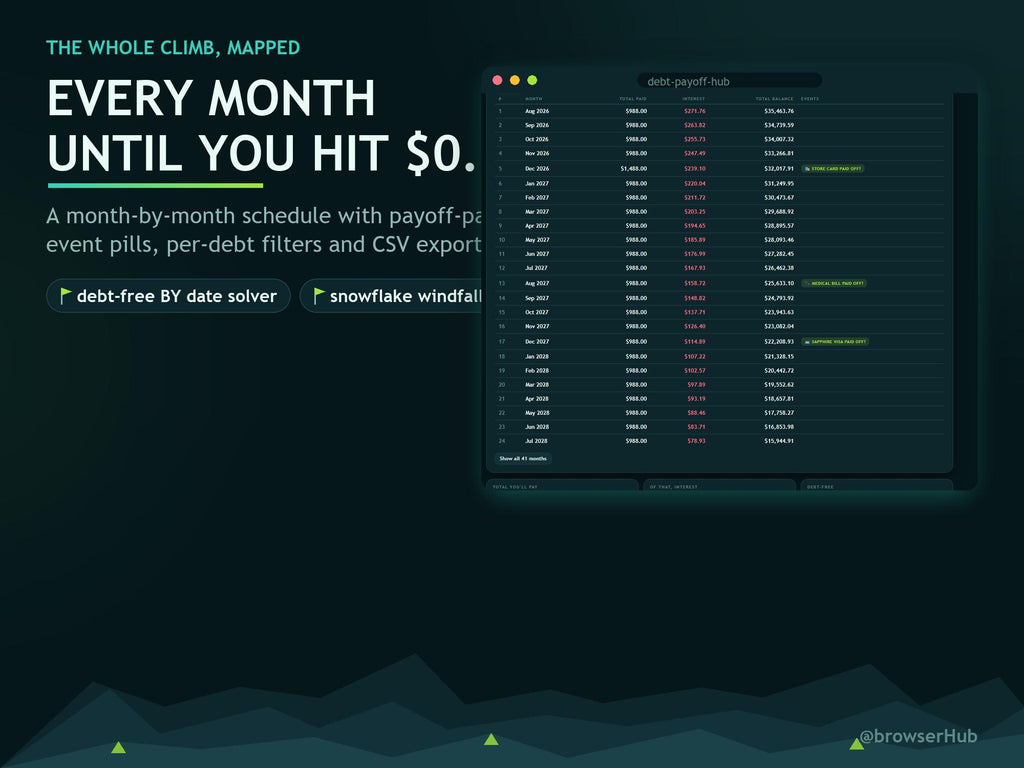Select the "Sep 2027" month cell
This screenshot has height=768, width=1024.
click(537, 298)
